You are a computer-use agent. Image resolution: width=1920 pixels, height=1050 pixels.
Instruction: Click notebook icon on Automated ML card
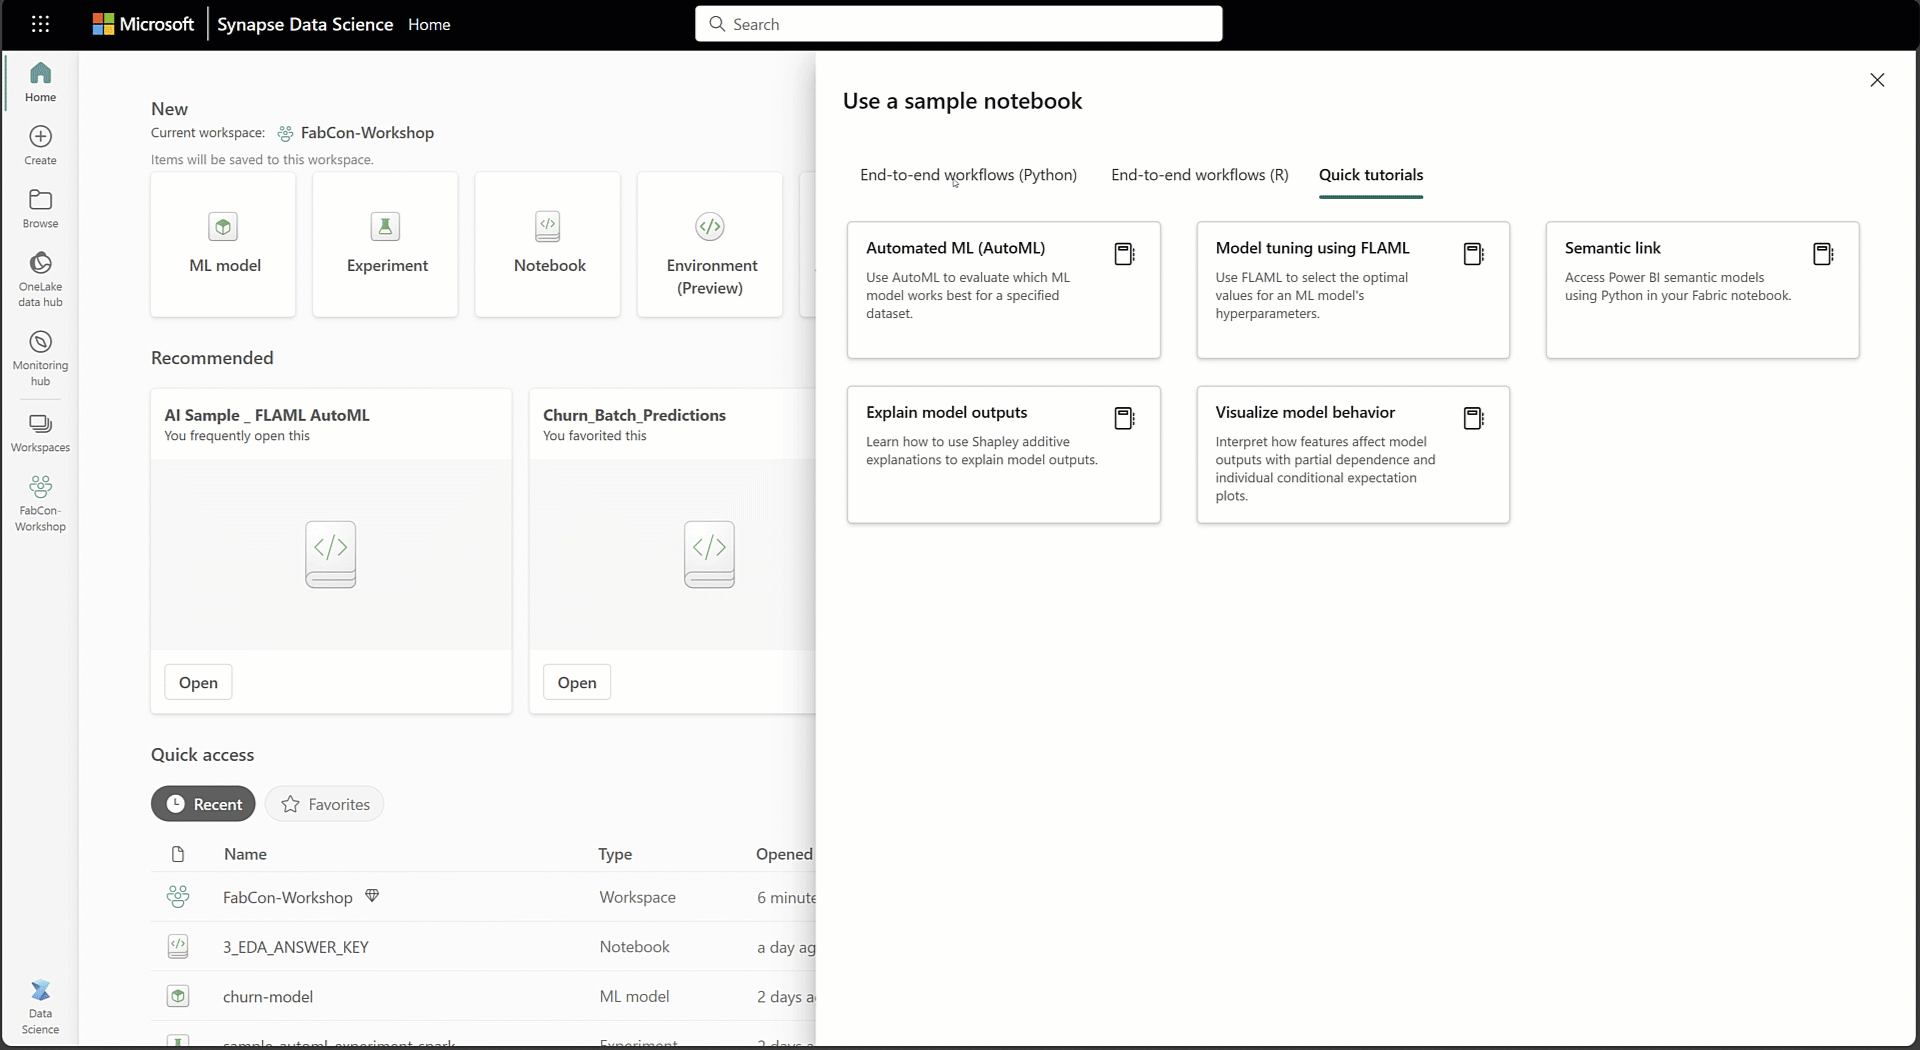[1124, 254]
